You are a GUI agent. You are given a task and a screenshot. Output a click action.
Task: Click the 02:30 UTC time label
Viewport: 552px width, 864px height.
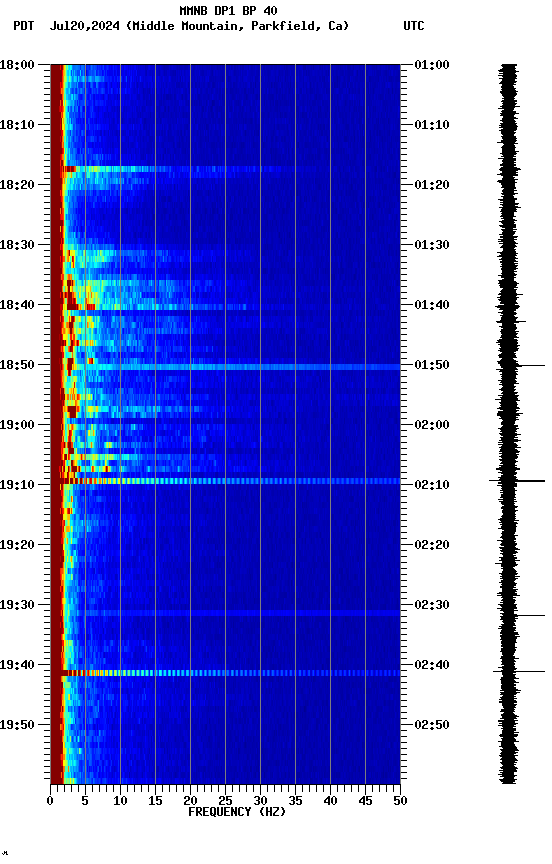432,606
